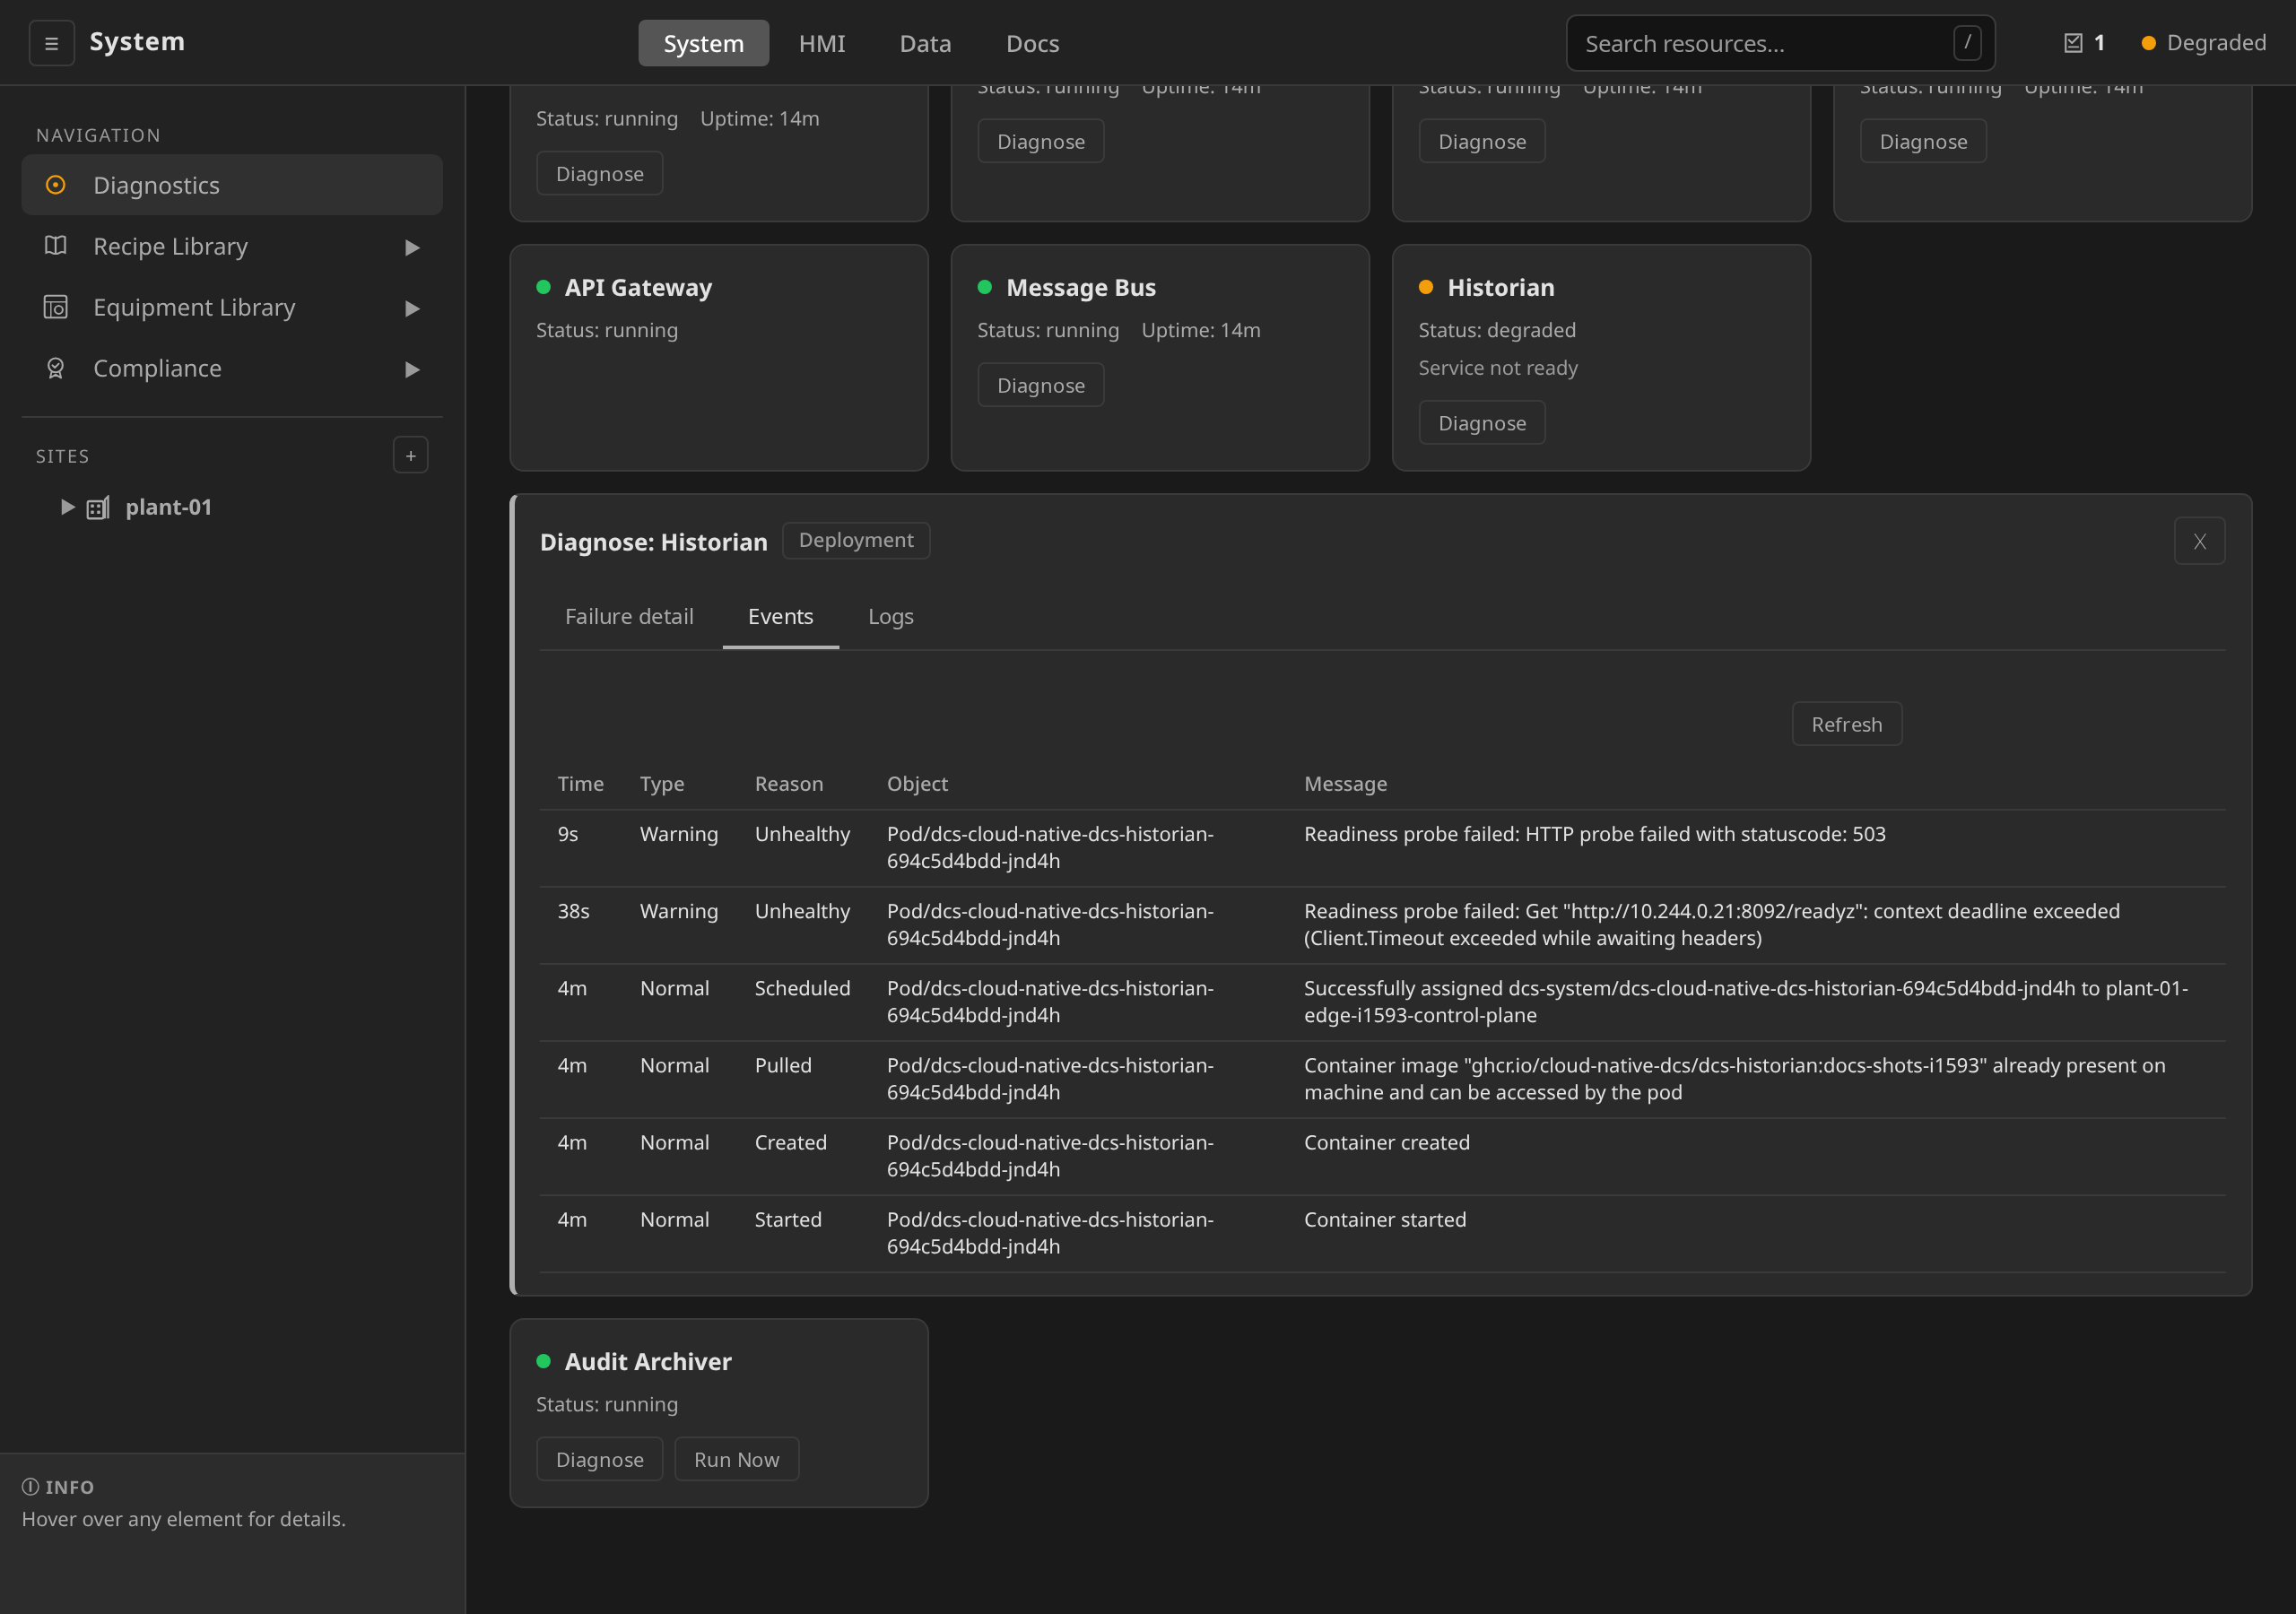Viewport: 2296px width, 1614px height.
Task: Expand the Compliance submenu arrow
Action: 412,369
